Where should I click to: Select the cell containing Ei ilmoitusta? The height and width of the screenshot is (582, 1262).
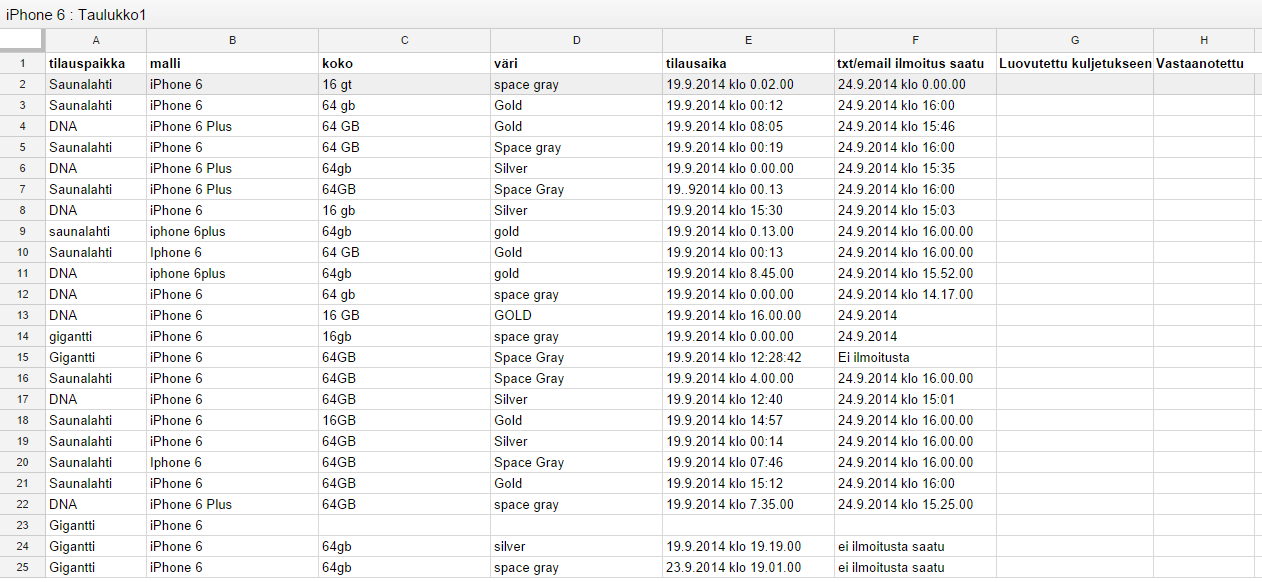click(x=915, y=357)
